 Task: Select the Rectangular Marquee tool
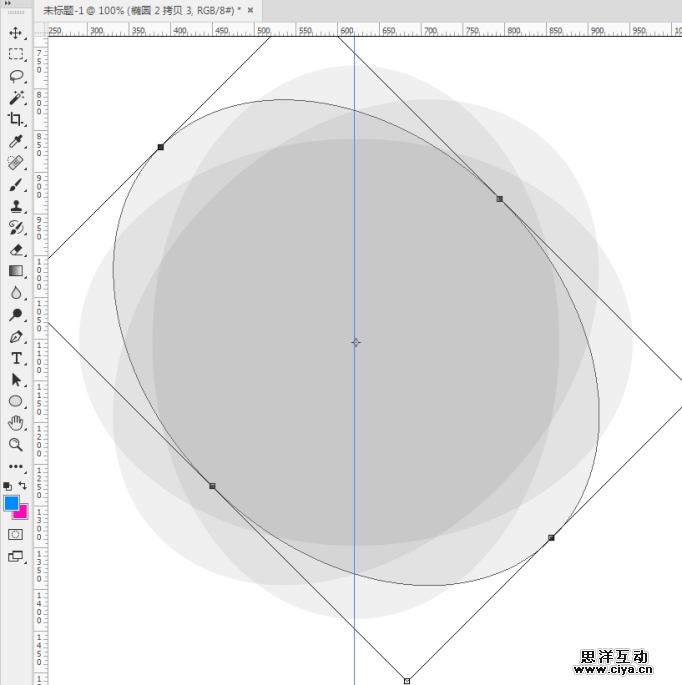pyautogui.click(x=16, y=54)
